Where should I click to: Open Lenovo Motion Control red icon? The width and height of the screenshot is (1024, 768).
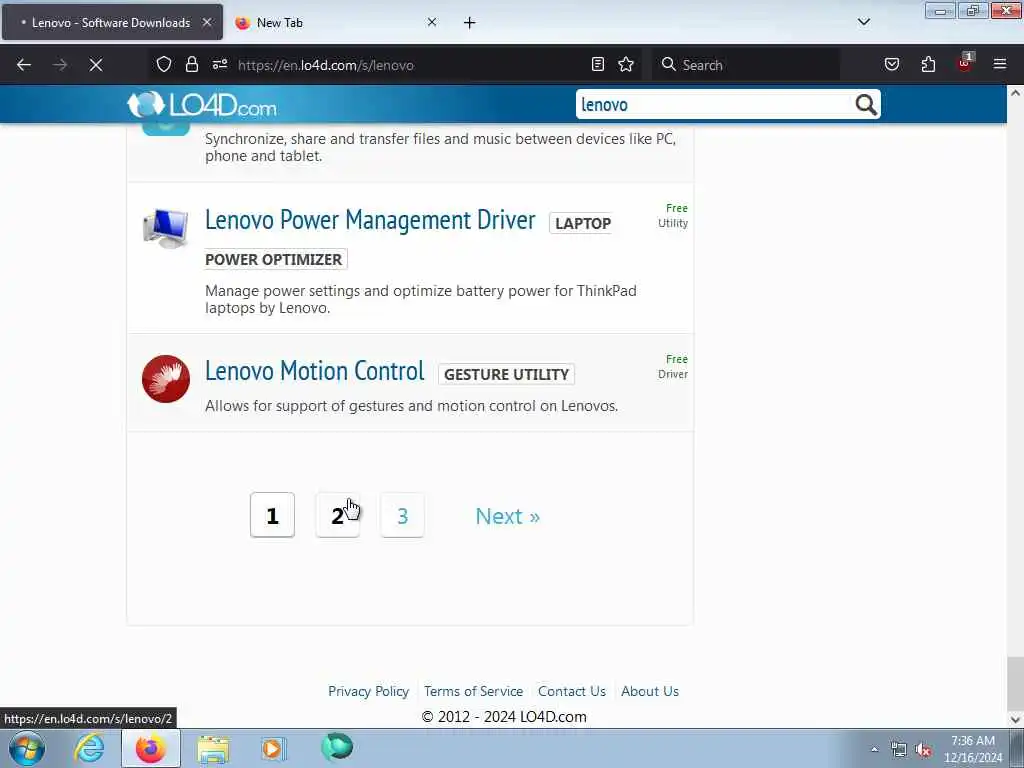pos(166,379)
